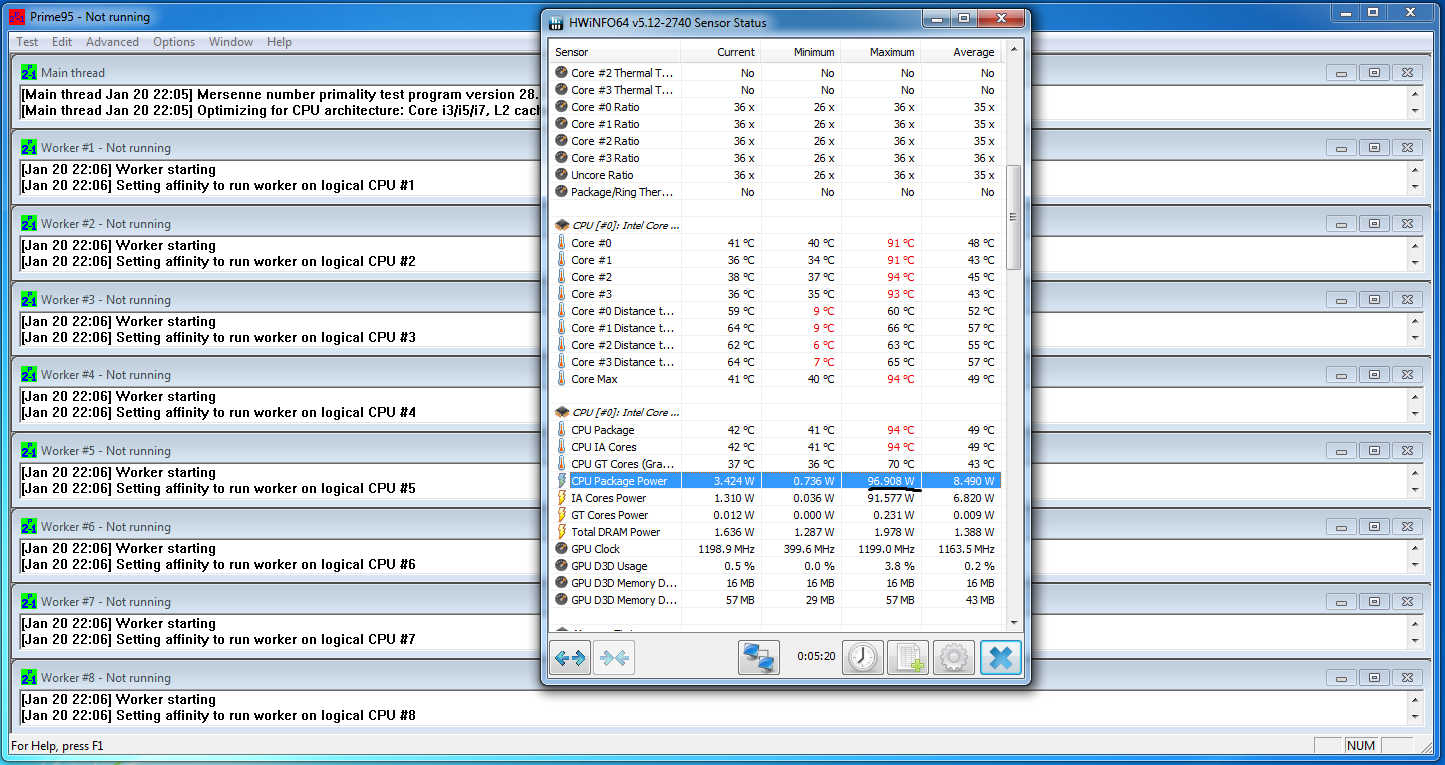Select the Uncore Ratio sensor row

tap(776, 175)
